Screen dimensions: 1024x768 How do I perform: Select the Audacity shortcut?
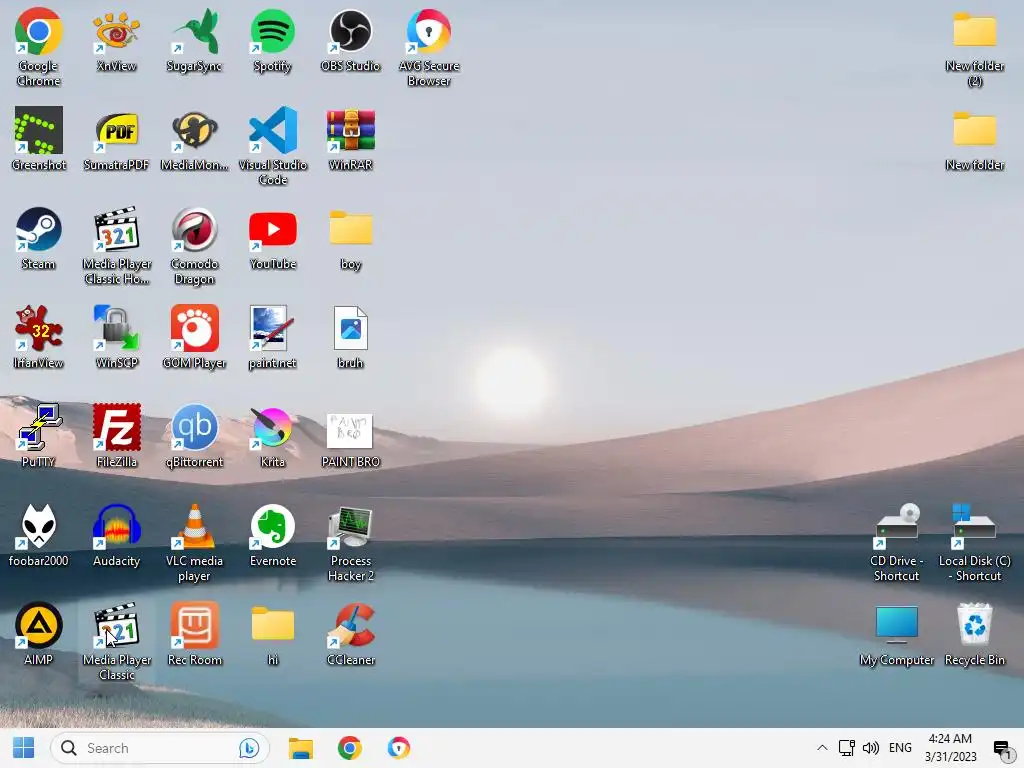click(x=116, y=526)
